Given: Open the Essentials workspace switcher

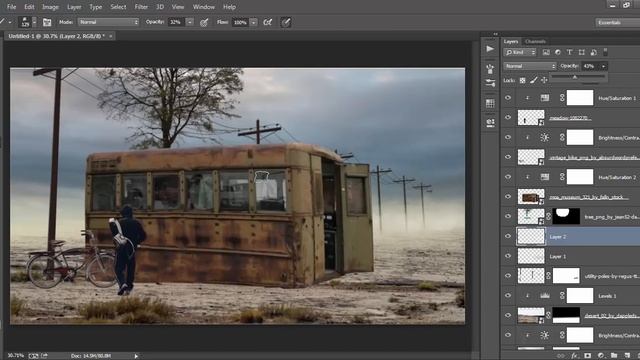Looking at the screenshot, I should [x=618, y=22].
